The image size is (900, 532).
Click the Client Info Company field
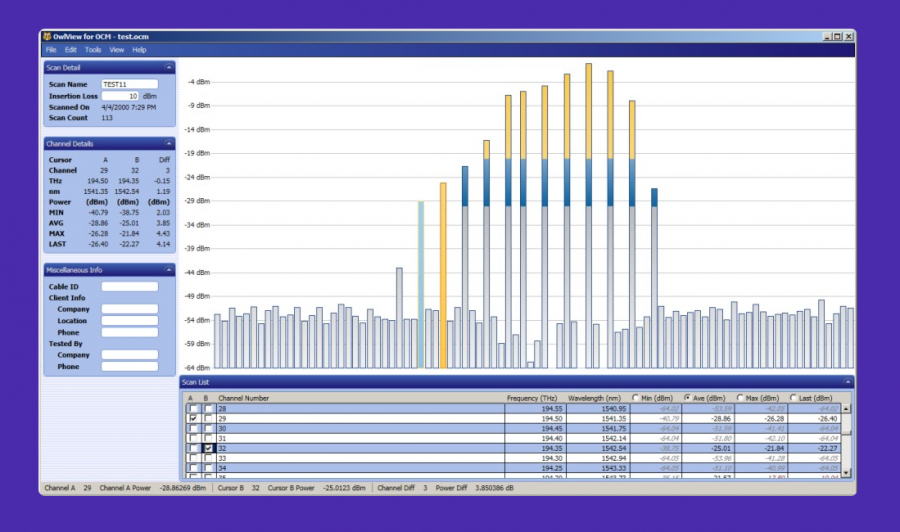pyautogui.click(x=130, y=309)
